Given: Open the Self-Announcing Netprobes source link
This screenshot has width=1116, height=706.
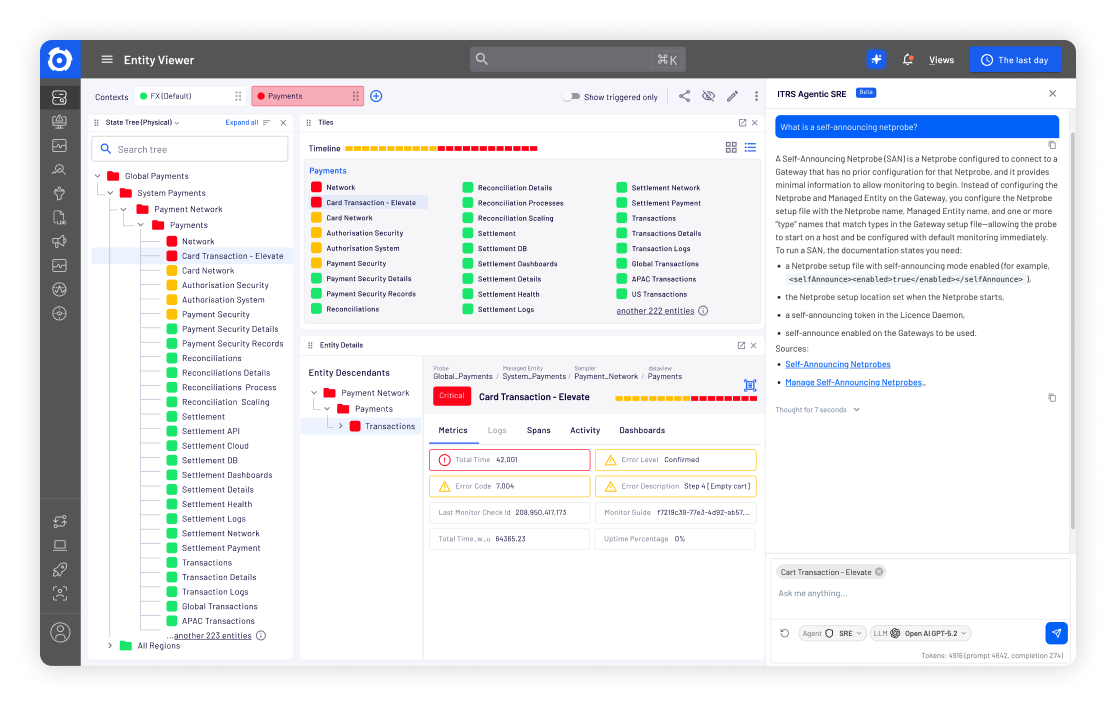Looking at the screenshot, I should (837, 364).
